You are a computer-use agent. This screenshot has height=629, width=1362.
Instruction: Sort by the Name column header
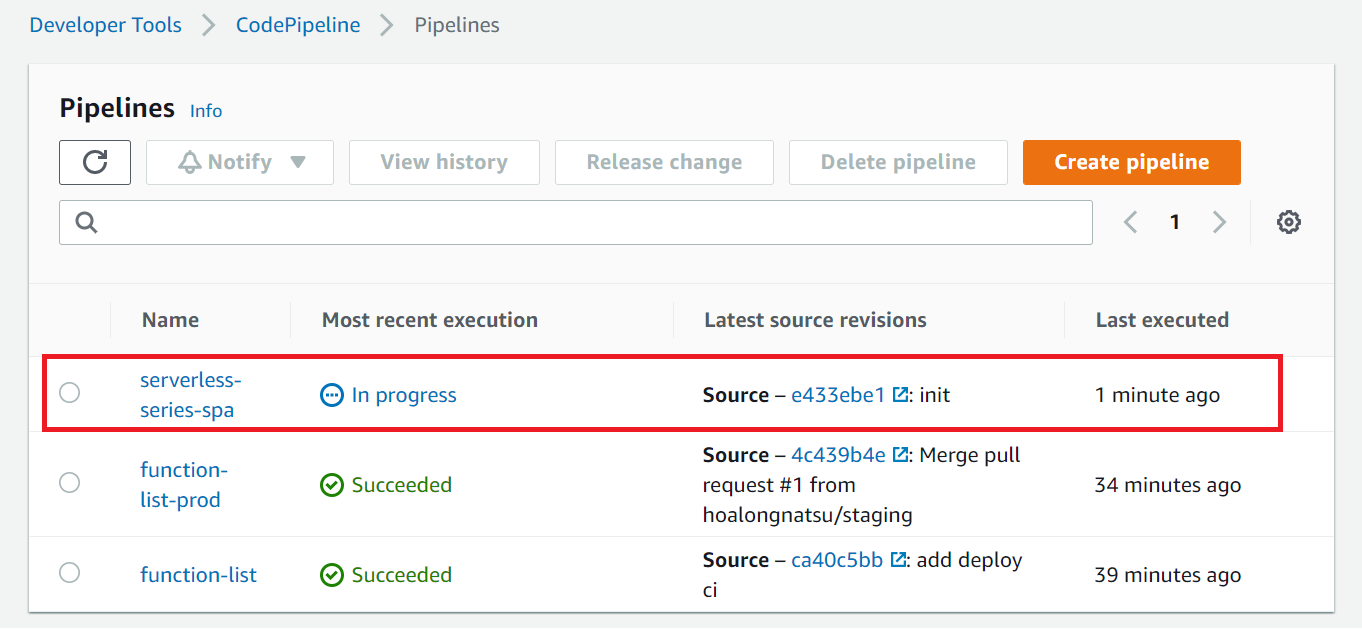coord(170,320)
